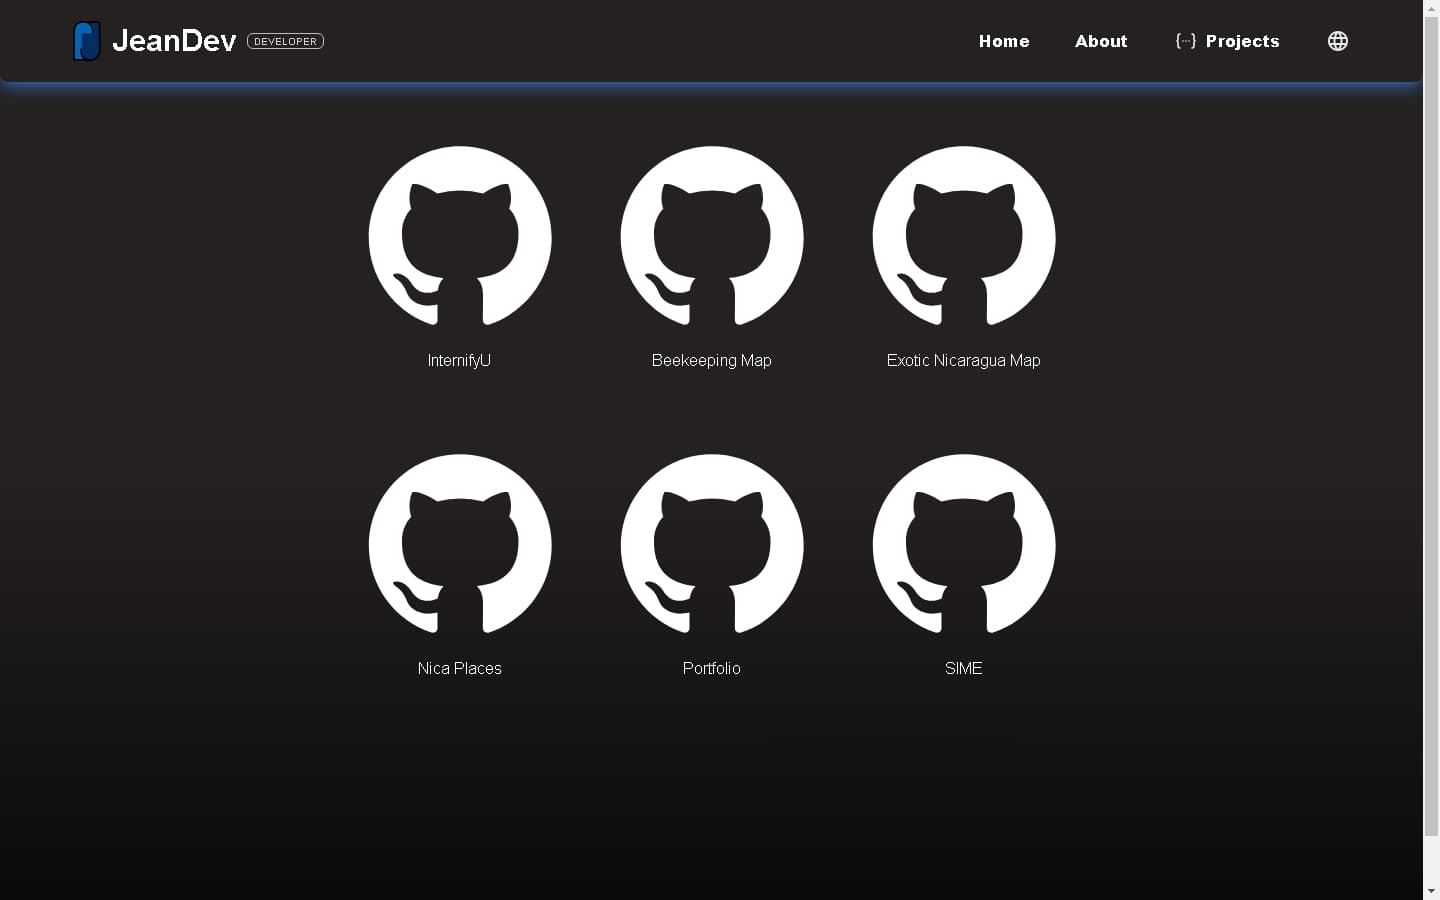1440x900 pixels.
Task: Click the scrollbar up arrow
Action: pos(1431,8)
